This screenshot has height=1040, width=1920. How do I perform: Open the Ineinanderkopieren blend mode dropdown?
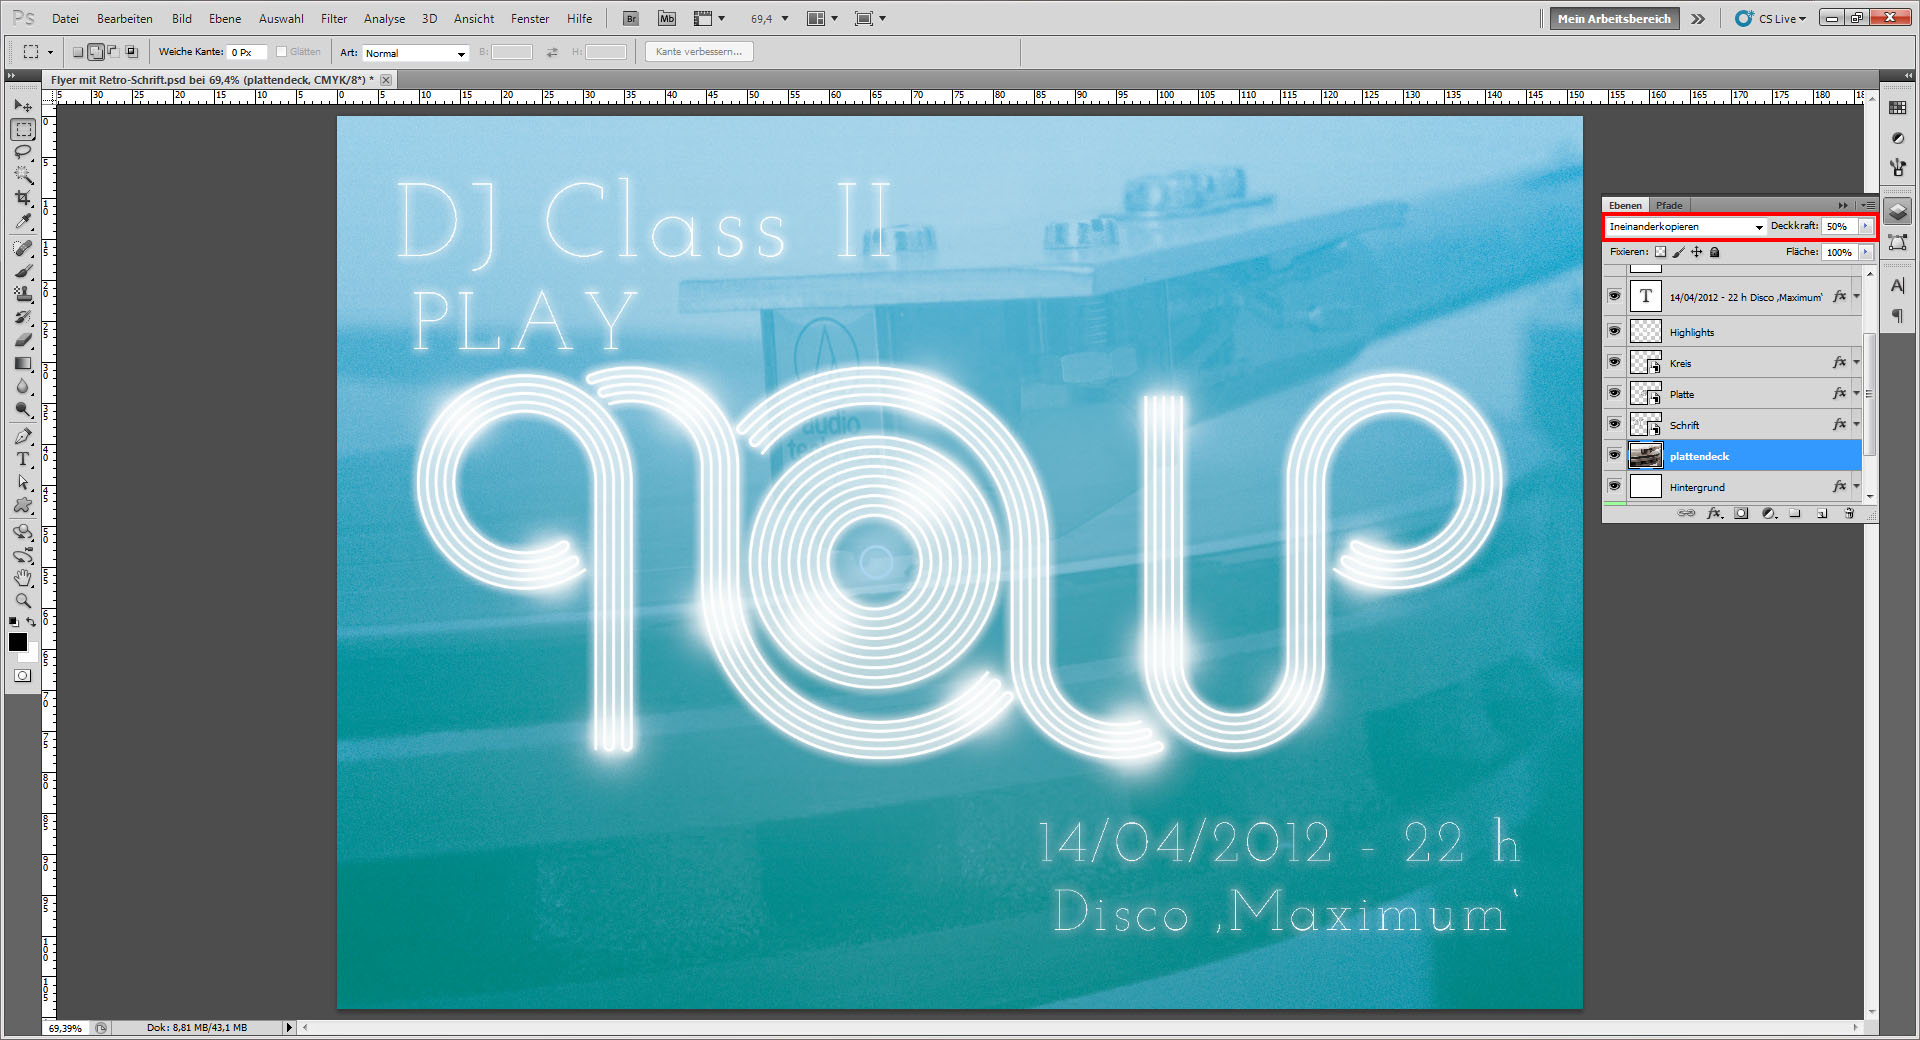[x=1685, y=227]
